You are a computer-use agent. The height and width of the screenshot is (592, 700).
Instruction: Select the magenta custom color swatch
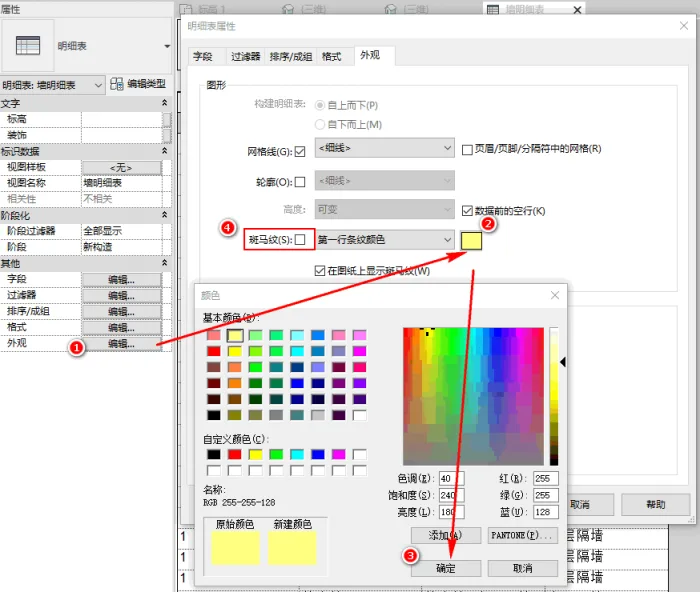coord(338,454)
